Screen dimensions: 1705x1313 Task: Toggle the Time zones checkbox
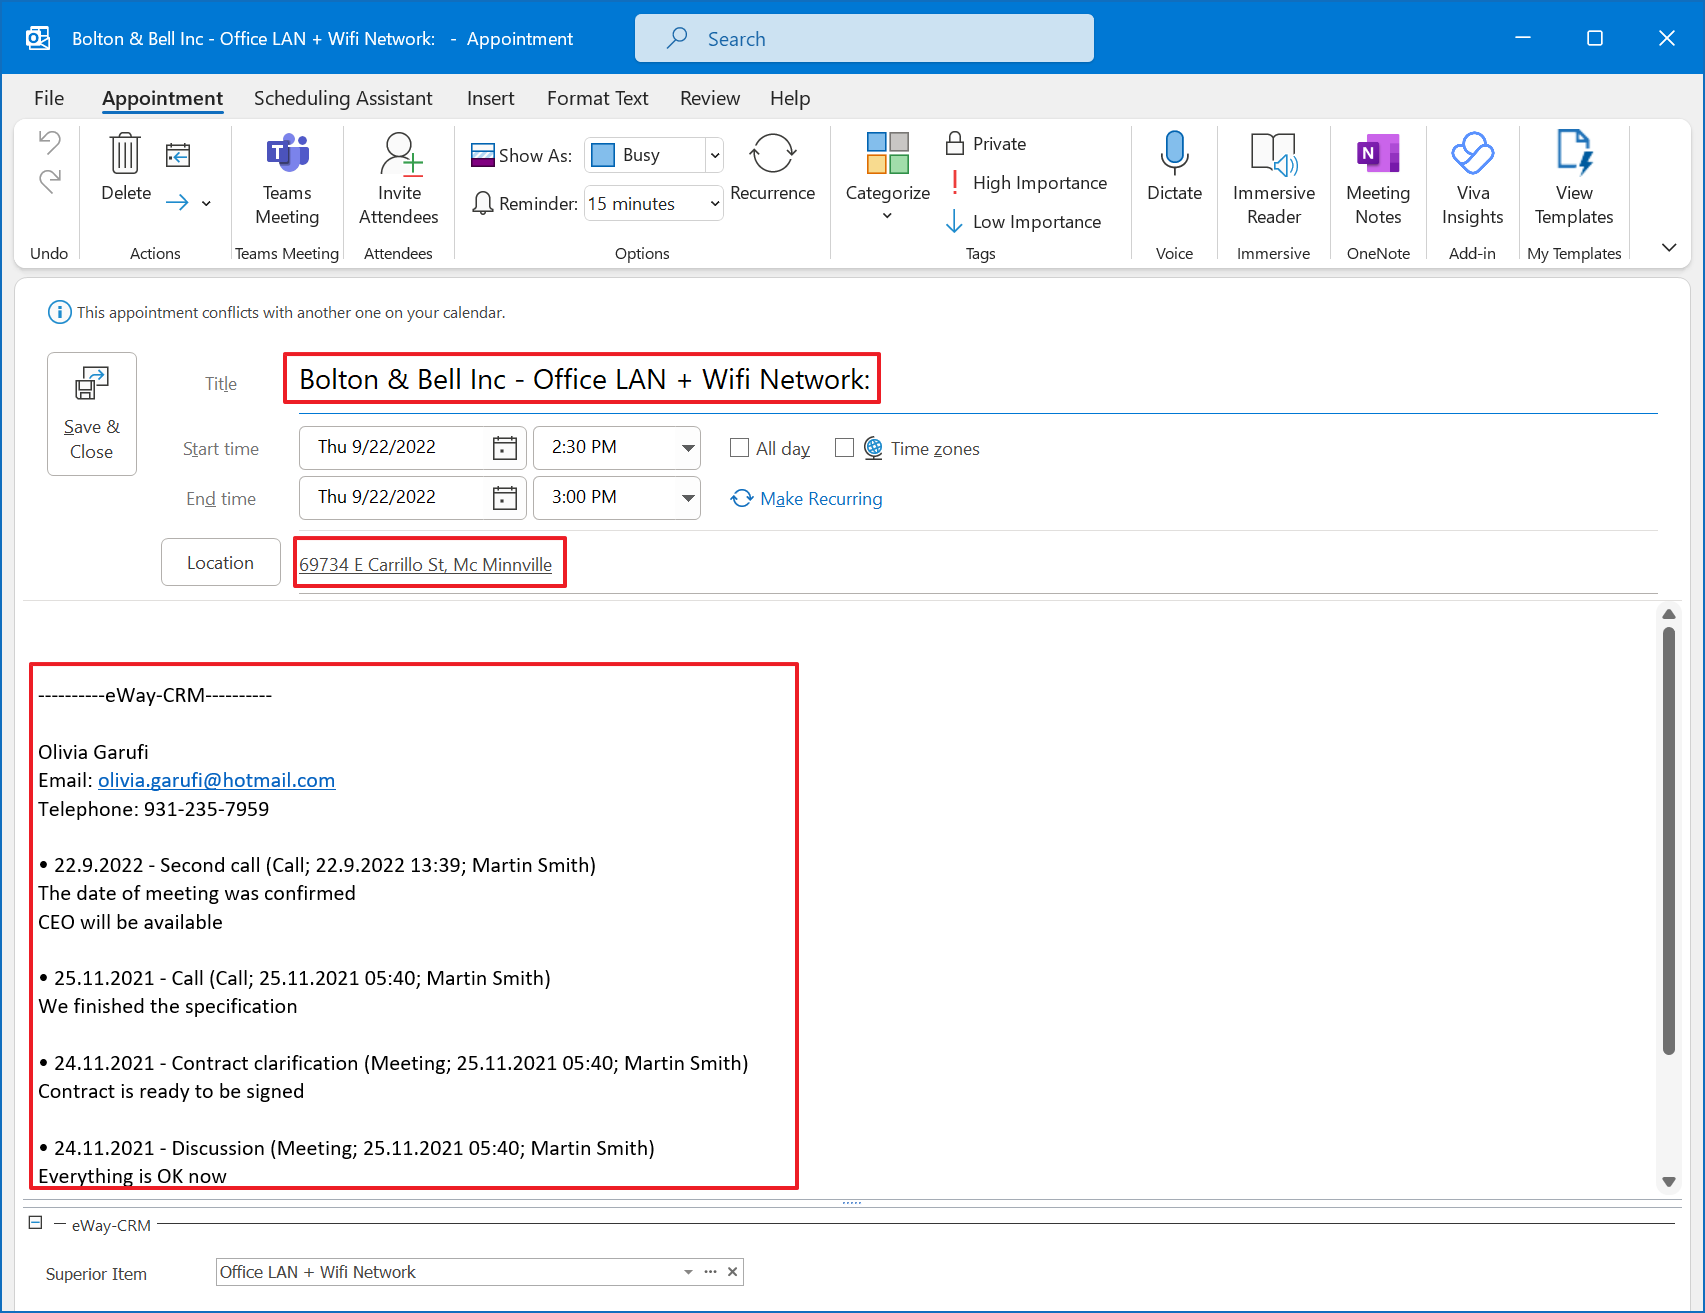pyautogui.click(x=844, y=448)
